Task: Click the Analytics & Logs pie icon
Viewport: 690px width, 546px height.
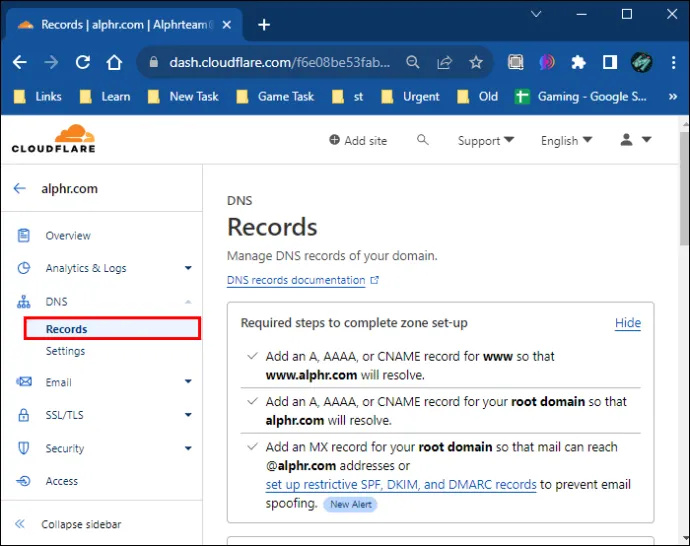Action: point(23,268)
